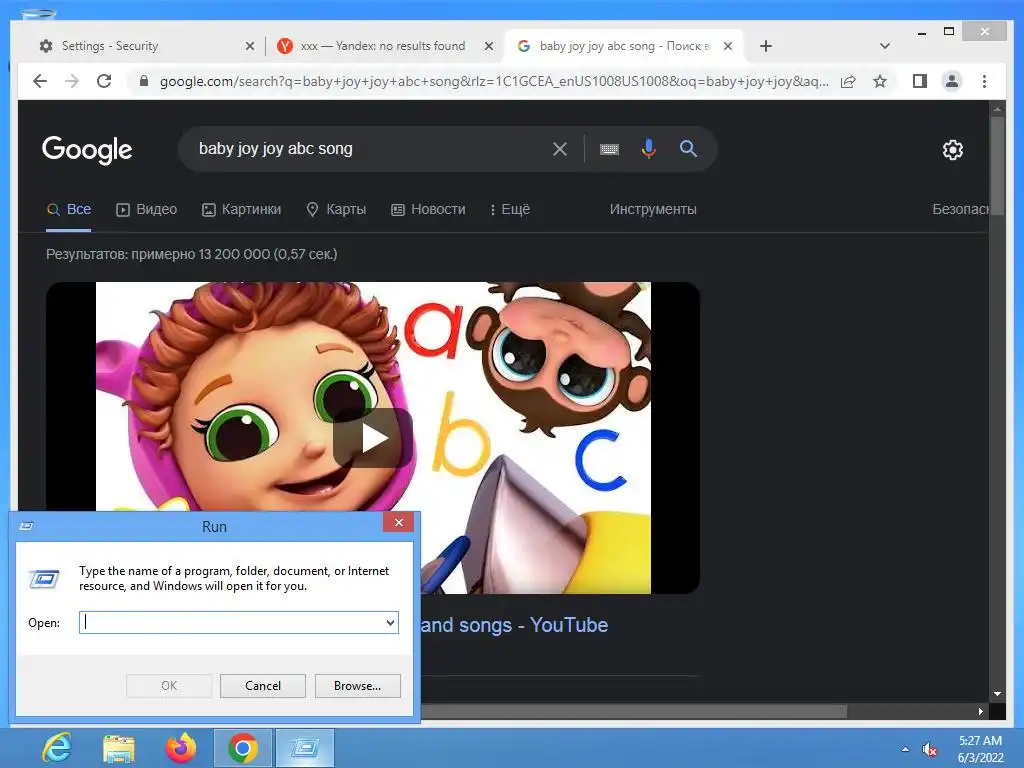Select Run dialog taskbar button
1024x768 pixels.
[305, 748]
